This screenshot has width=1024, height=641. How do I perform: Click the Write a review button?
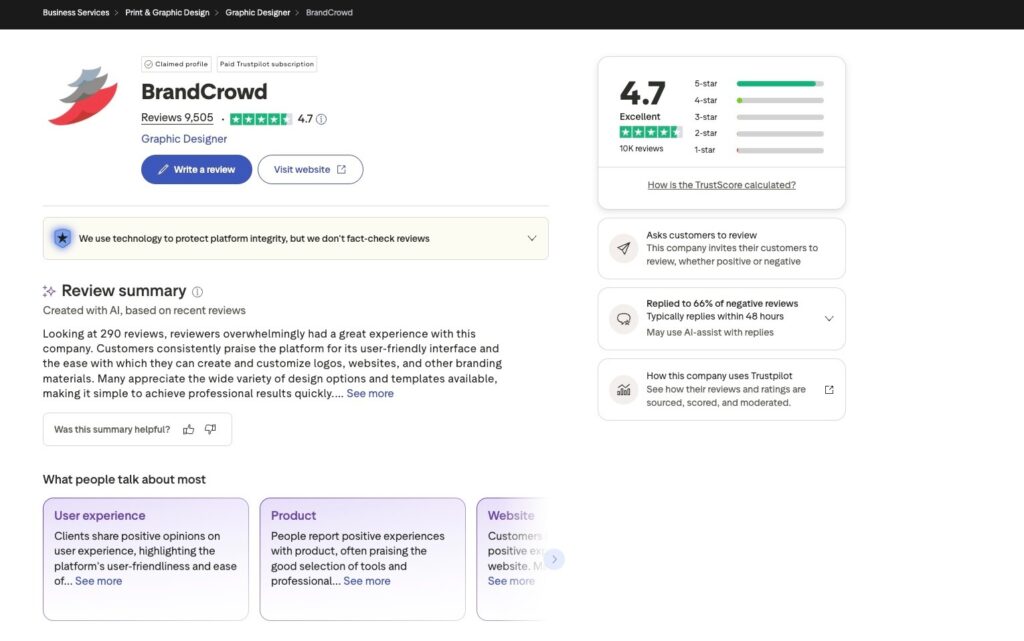click(197, 169)
